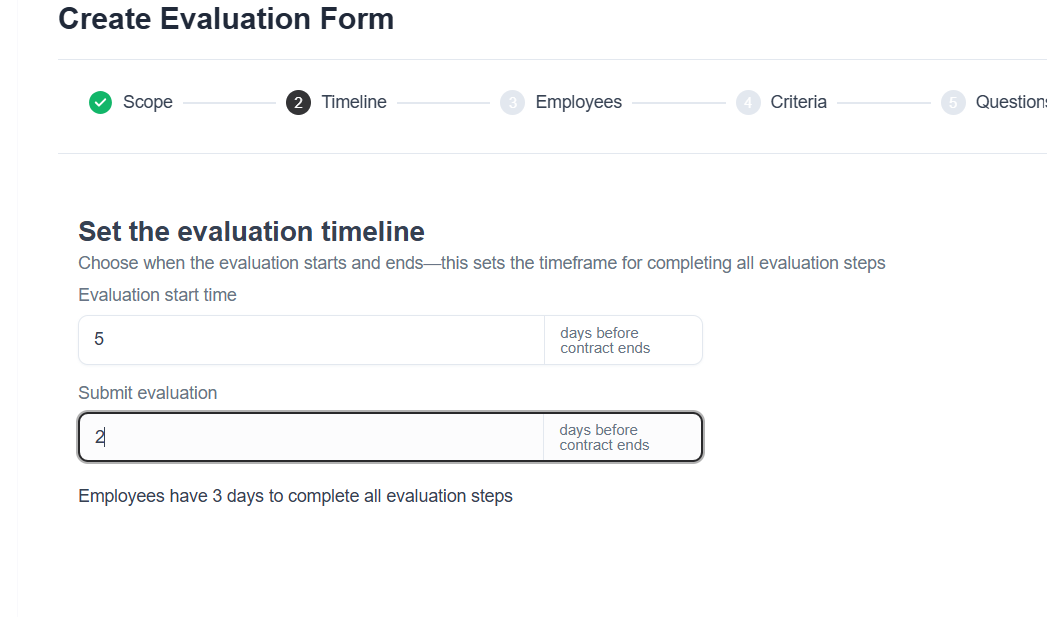Click into the Submit evaluation input field

click(310, 437)
